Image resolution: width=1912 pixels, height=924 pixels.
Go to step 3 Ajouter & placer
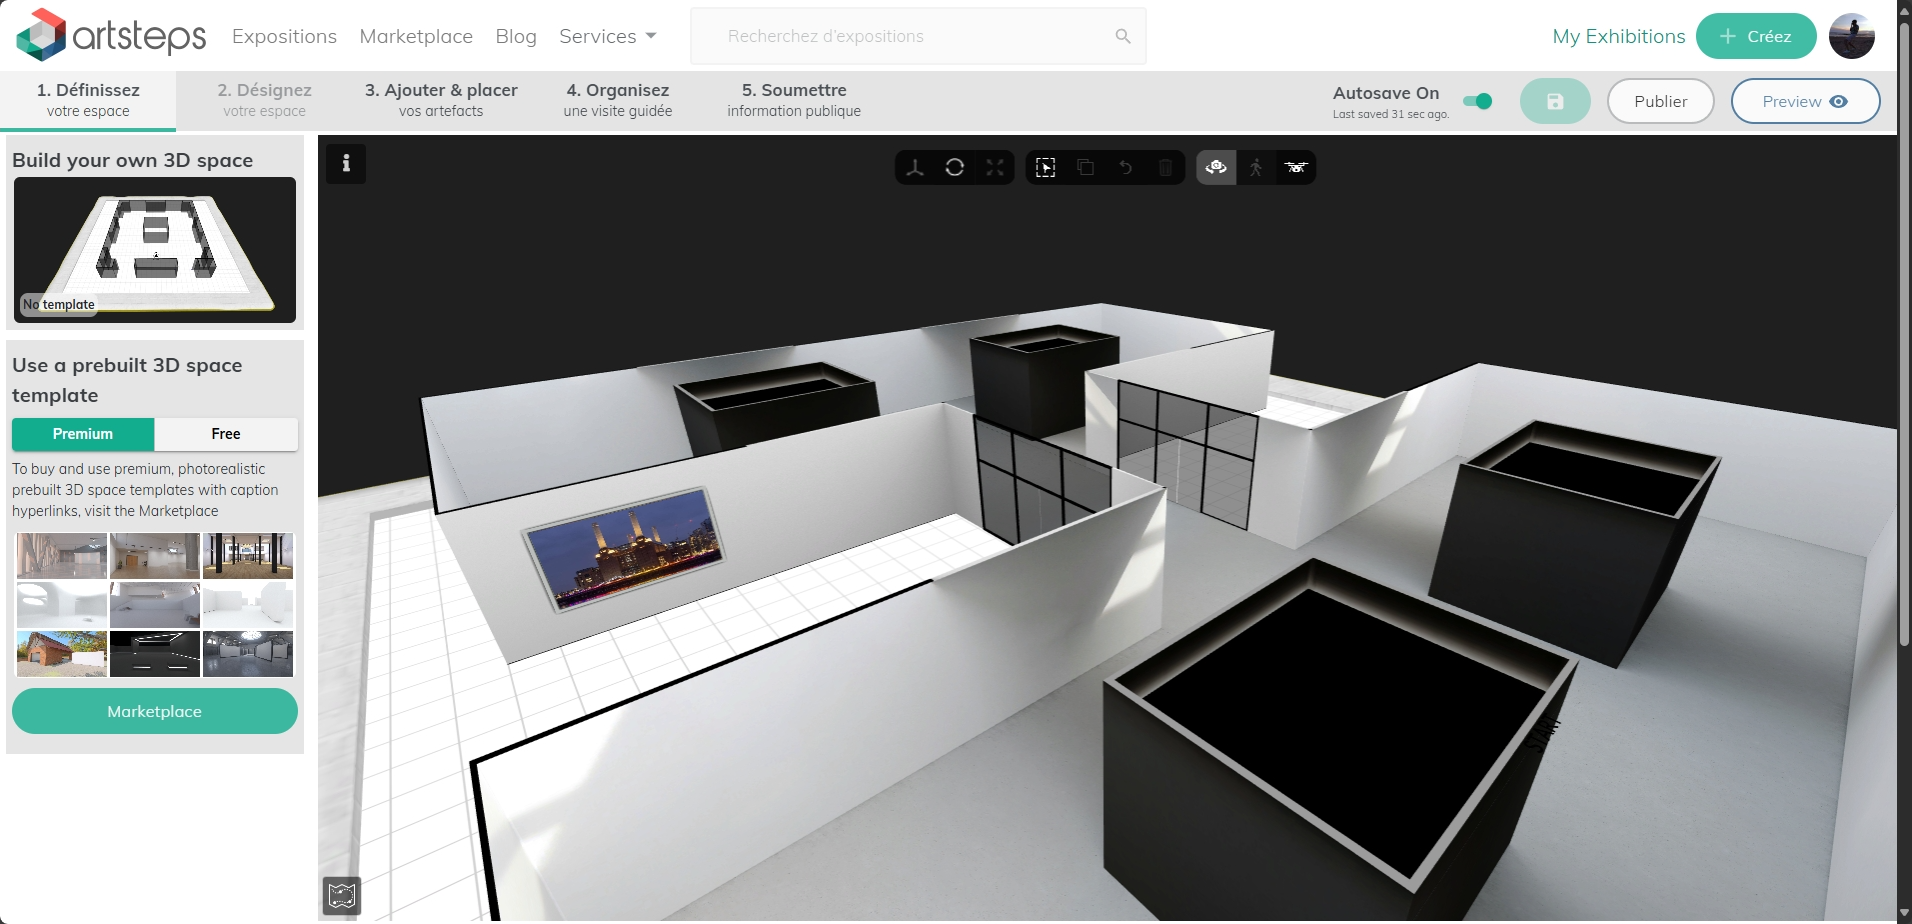[441, 100]
